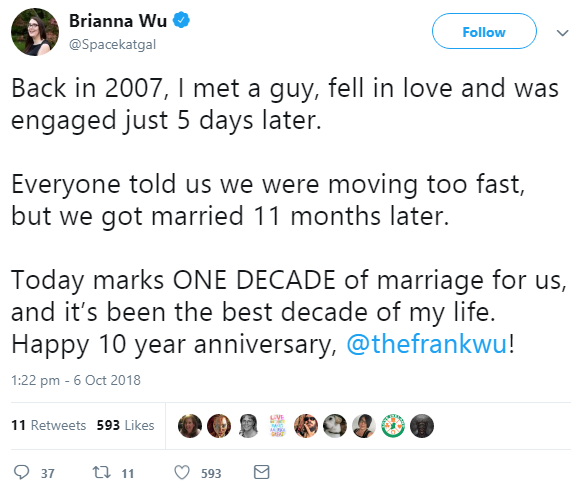Click the colorful LOVE text avatar

tap(277, 426)
